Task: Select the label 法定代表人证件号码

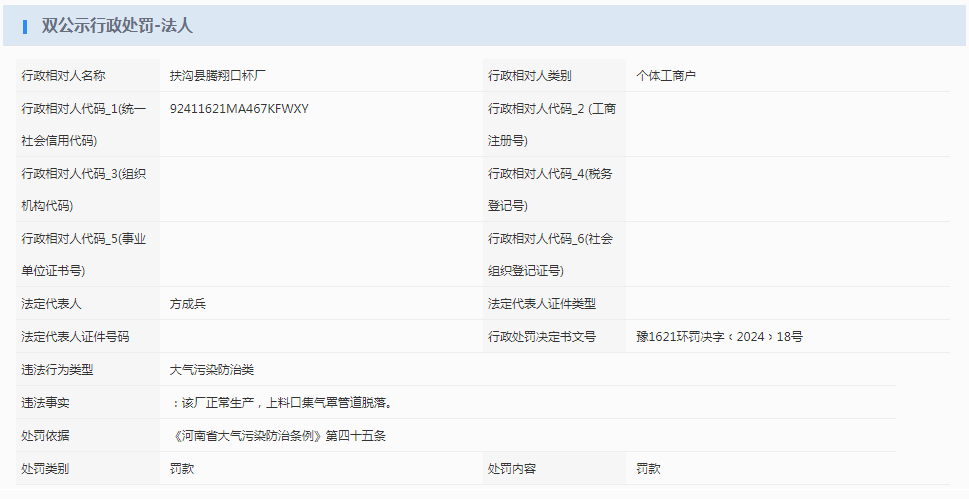Action: (x=75, y=337)
